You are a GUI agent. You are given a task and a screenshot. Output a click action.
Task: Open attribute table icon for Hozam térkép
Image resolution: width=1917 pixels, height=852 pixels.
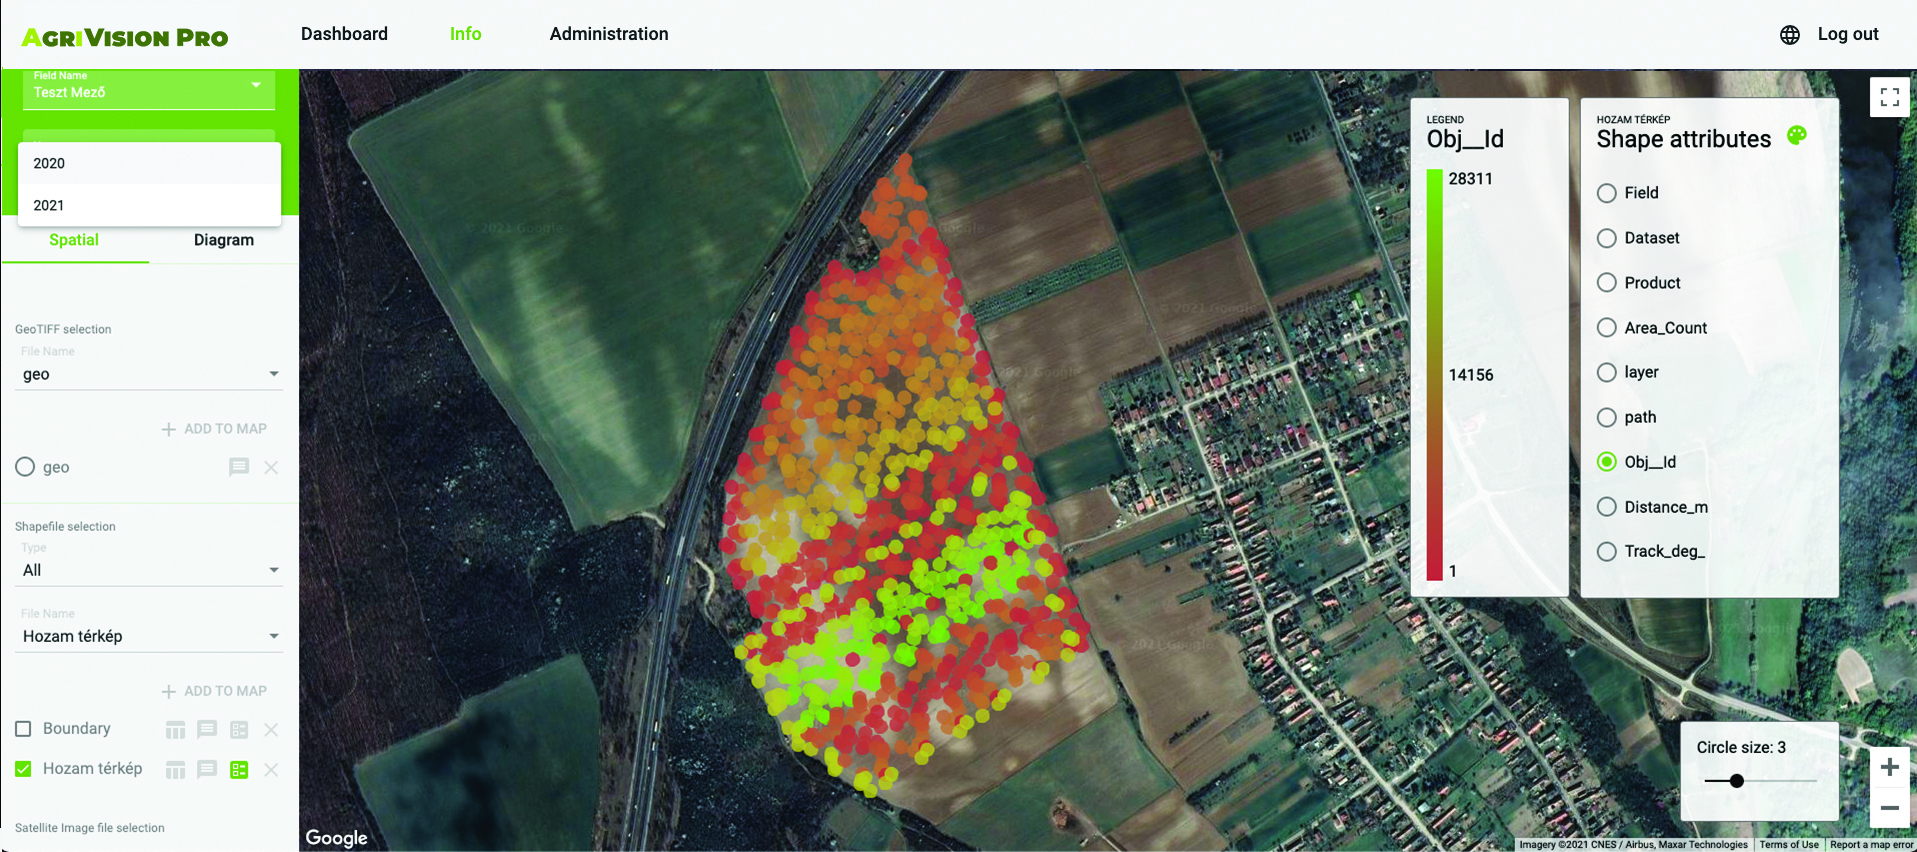pos(175,770)
